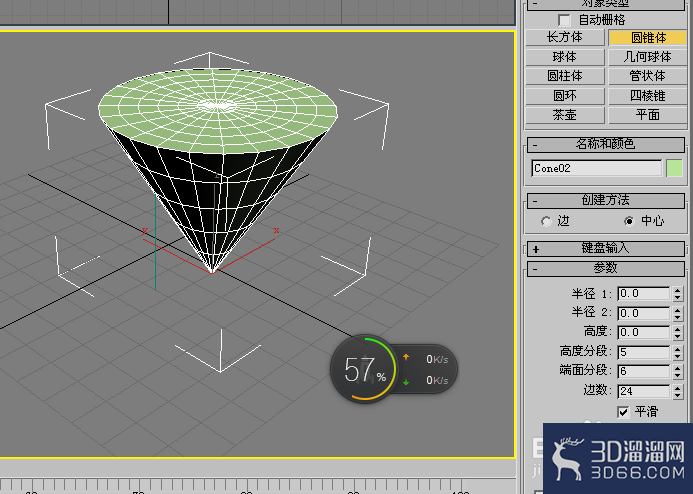This screenshot has height=494, width=693.
Task: Choose the 边 creation method radio
Action: click(546, 221)
